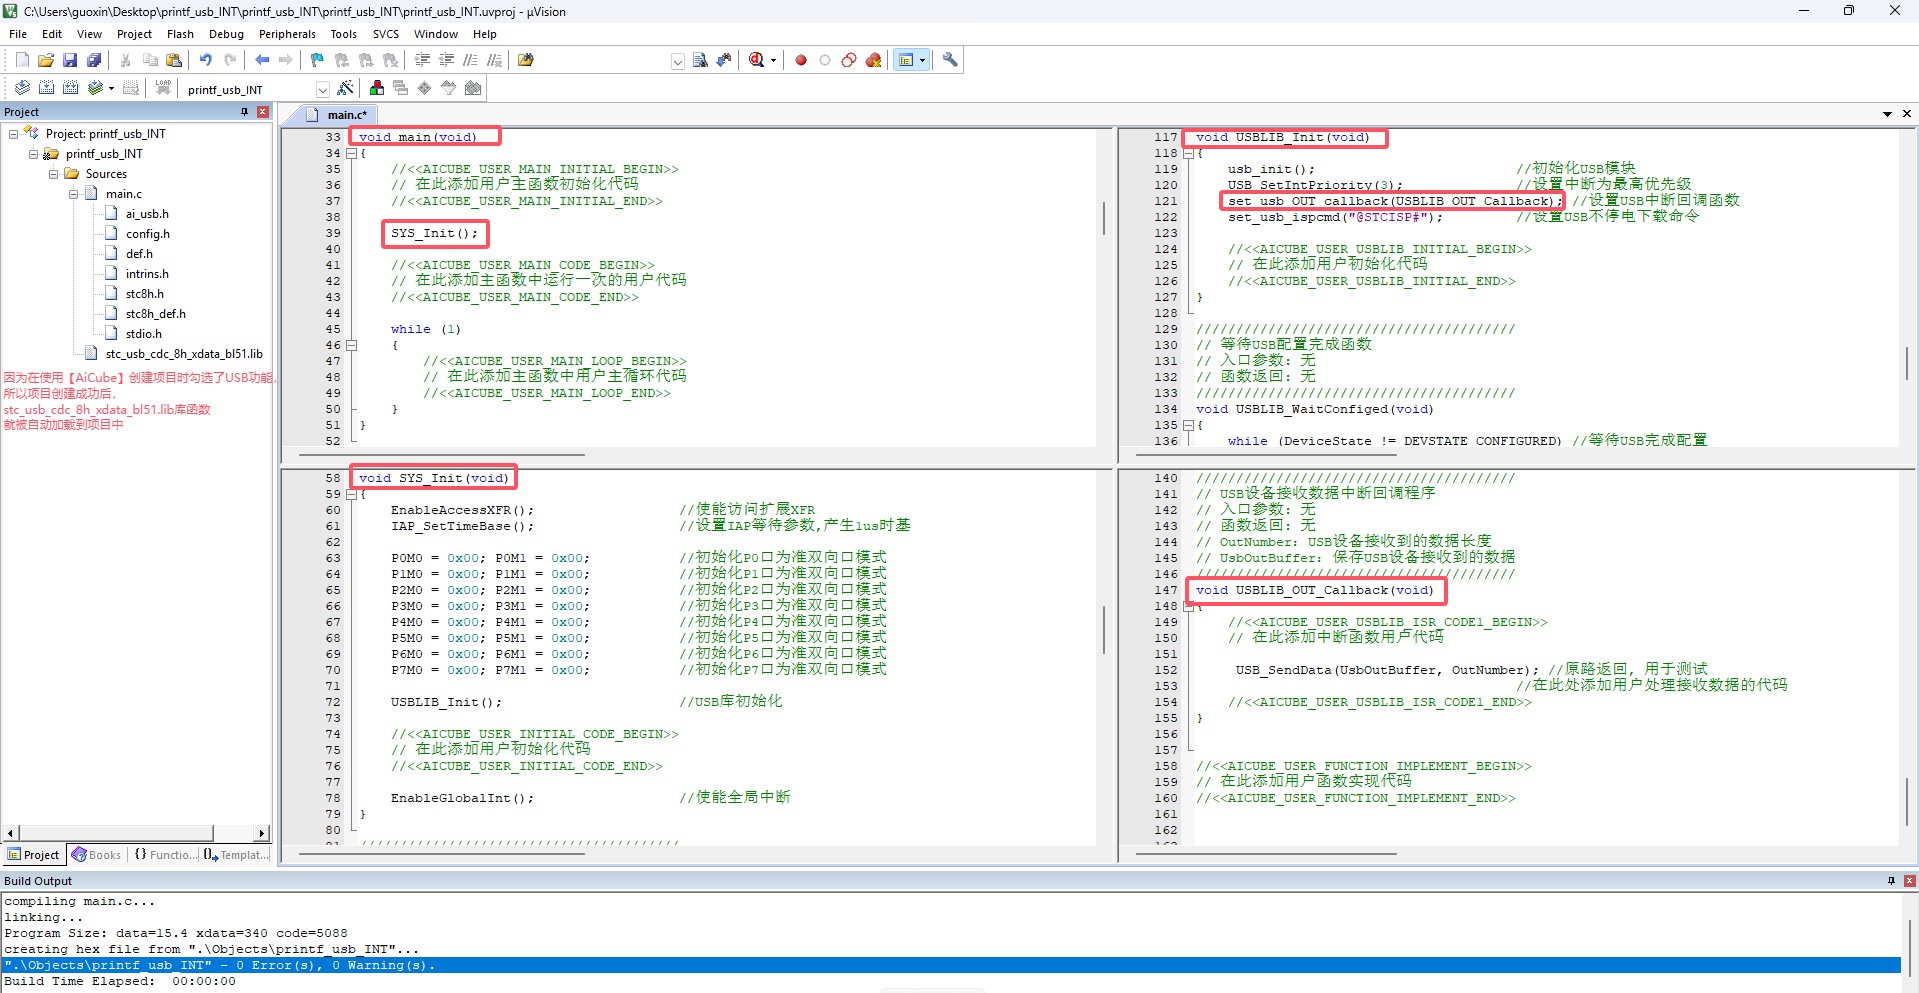Open the Peripherals menu
This screenshot has height=993, width=1919.
click(287, 34)
